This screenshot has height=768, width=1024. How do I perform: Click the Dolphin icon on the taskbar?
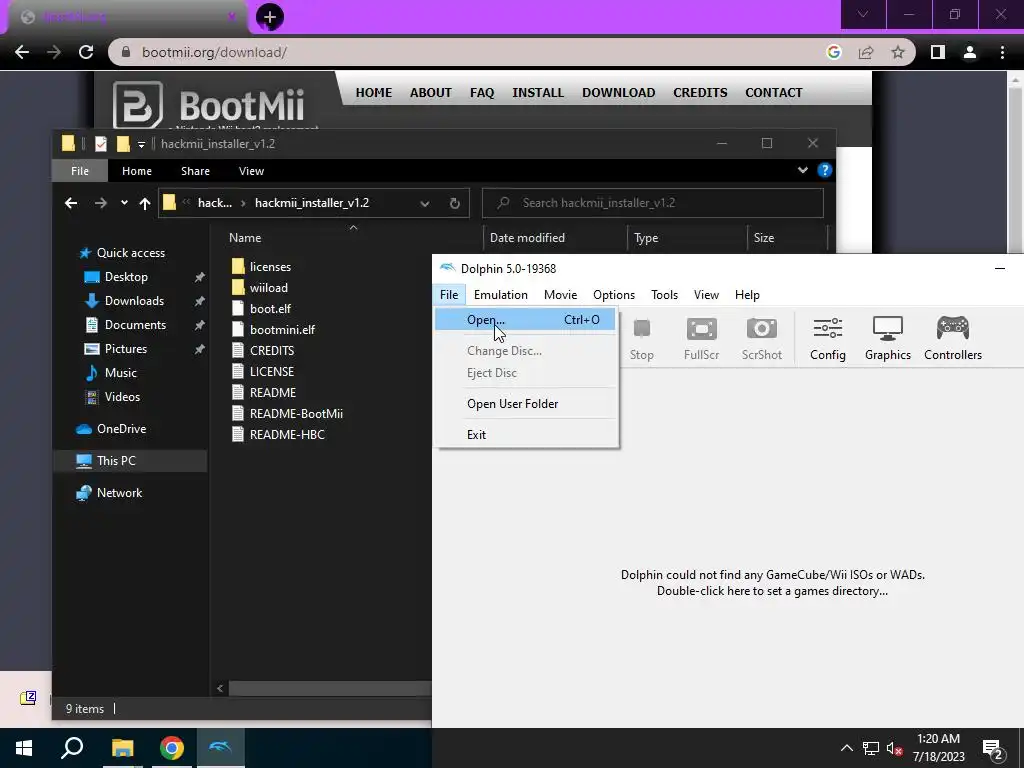click(220, 748)
